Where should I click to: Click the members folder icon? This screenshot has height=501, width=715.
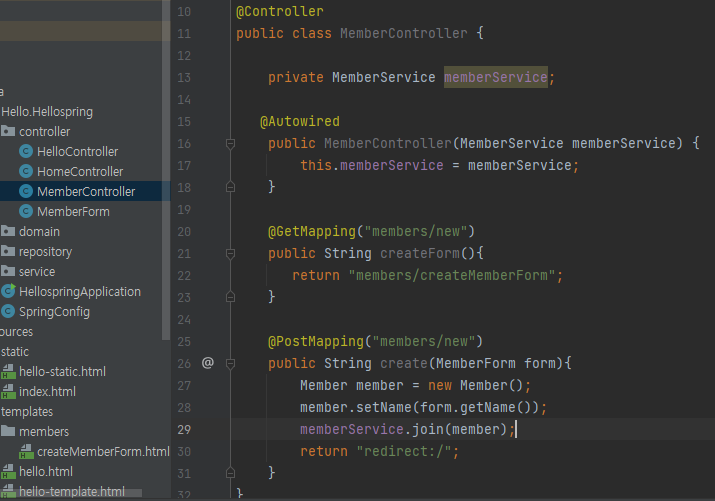[8, 431]
